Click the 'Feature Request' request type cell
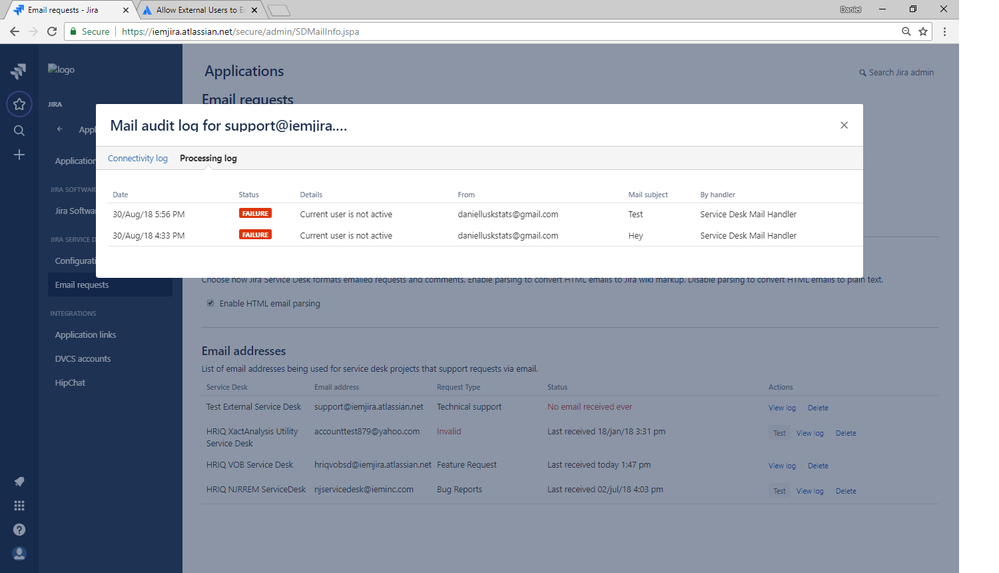The image size is (999, 573). [x=466, y=465]
